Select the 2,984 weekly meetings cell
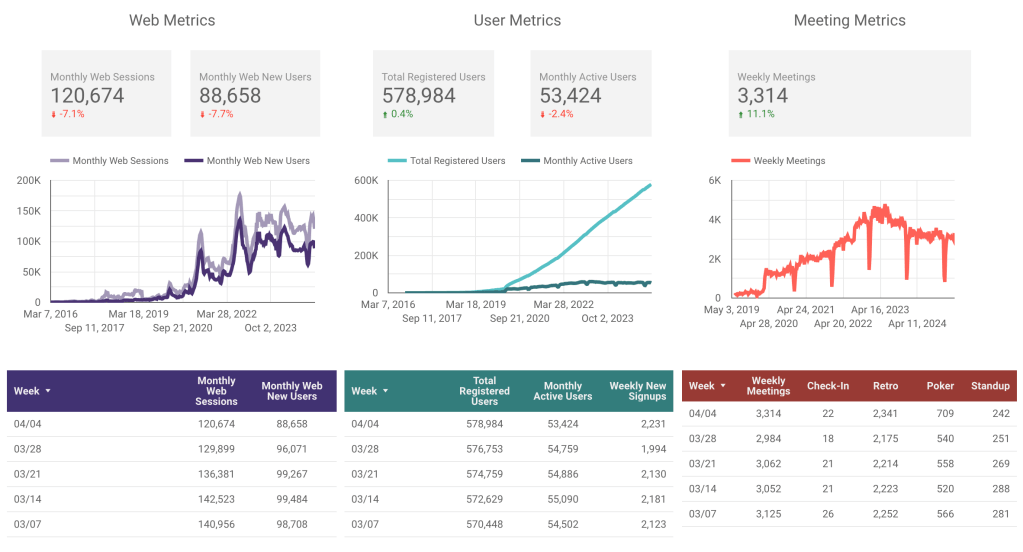 [768, 438]
